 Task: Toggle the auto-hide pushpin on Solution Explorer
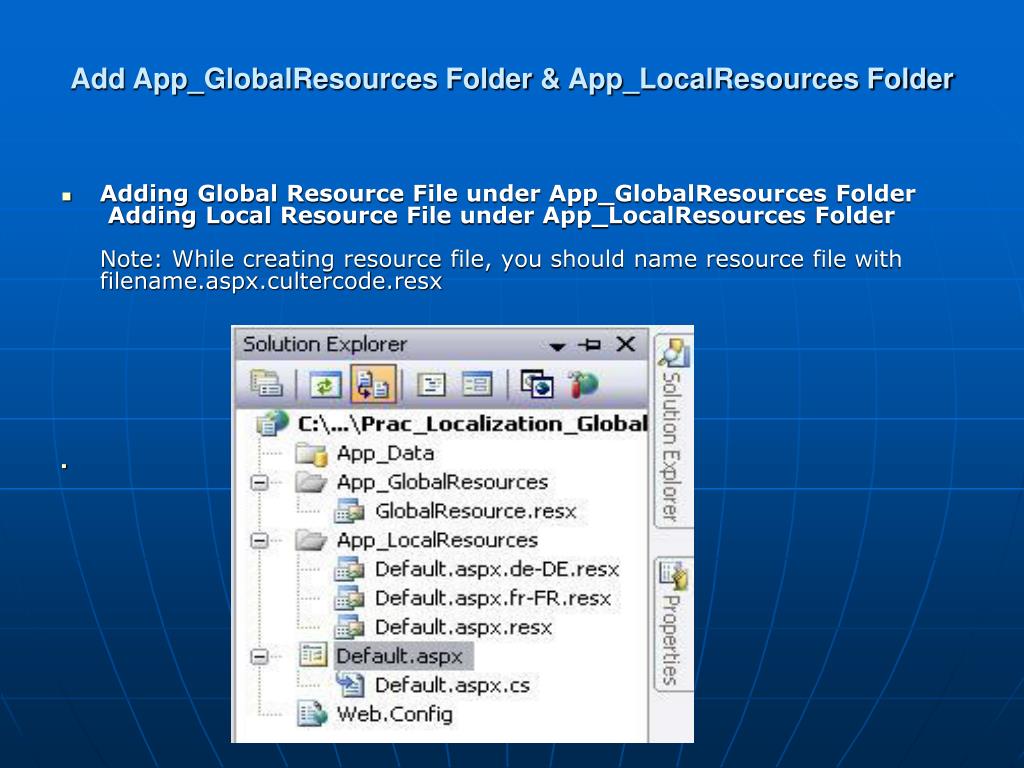[x=591, y=345]
